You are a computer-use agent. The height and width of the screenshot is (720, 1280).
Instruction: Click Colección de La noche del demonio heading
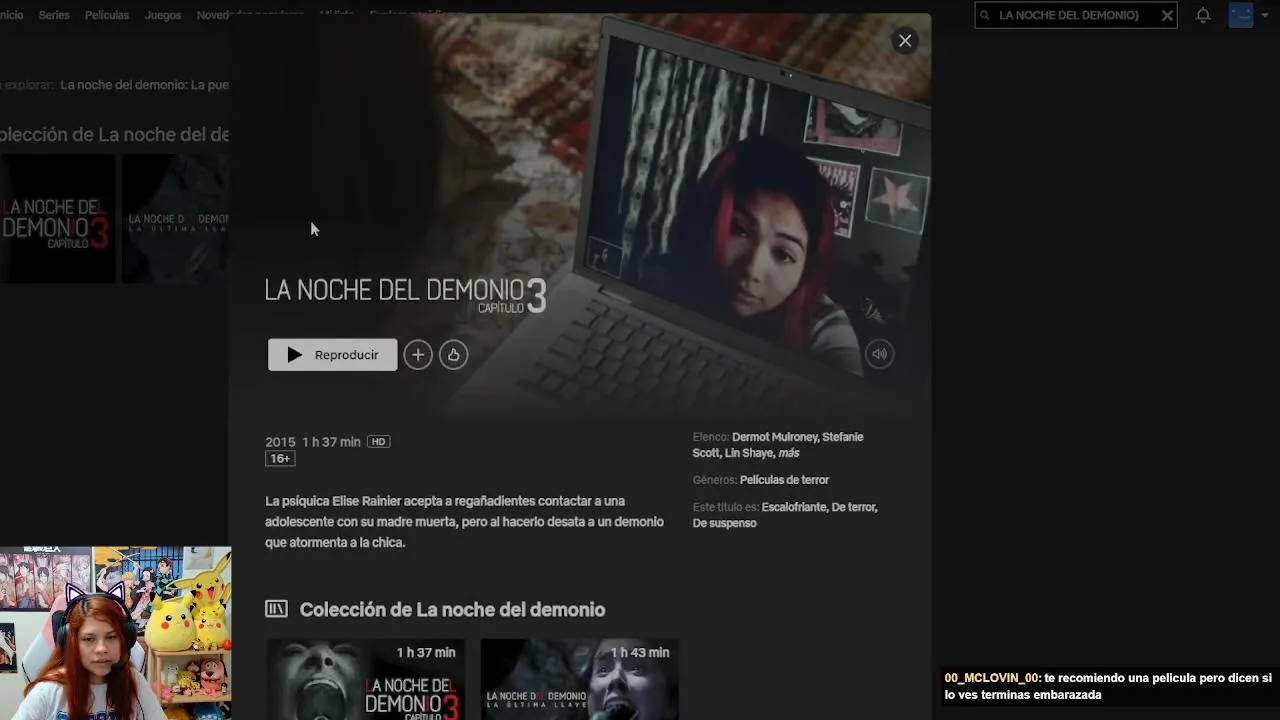(x=452, y=609)
